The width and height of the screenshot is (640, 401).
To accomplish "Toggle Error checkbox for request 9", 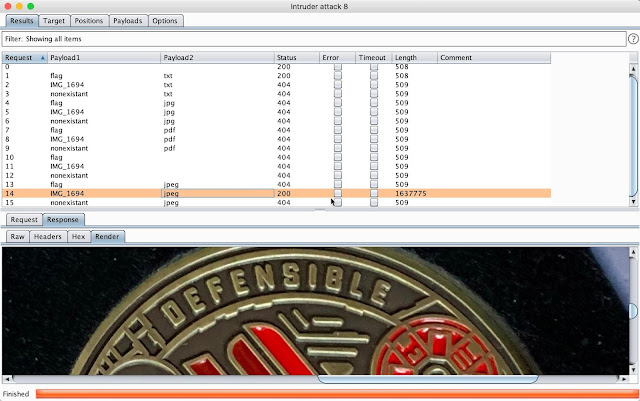I will [x=338, y=148].
